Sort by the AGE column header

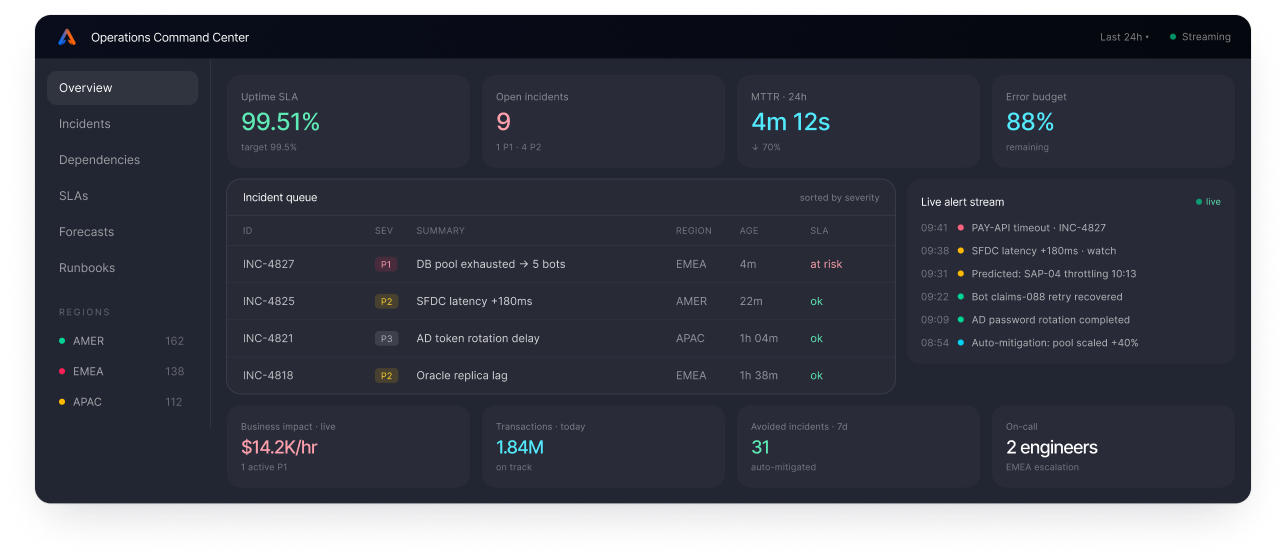tap(749, 231)
